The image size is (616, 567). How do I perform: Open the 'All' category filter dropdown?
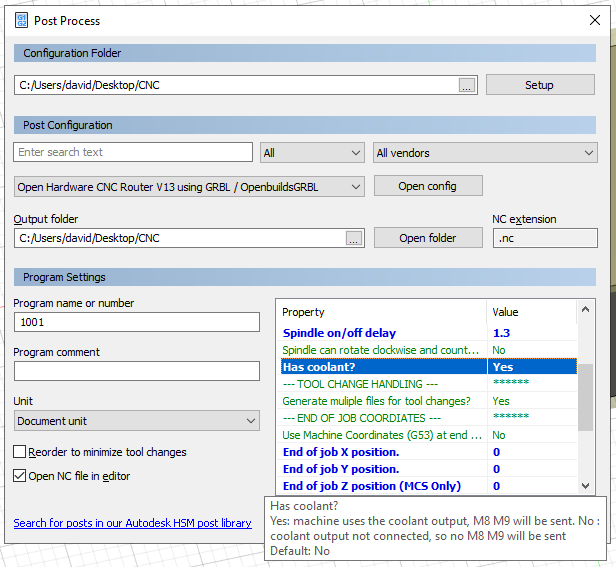(x=311, y=153)
